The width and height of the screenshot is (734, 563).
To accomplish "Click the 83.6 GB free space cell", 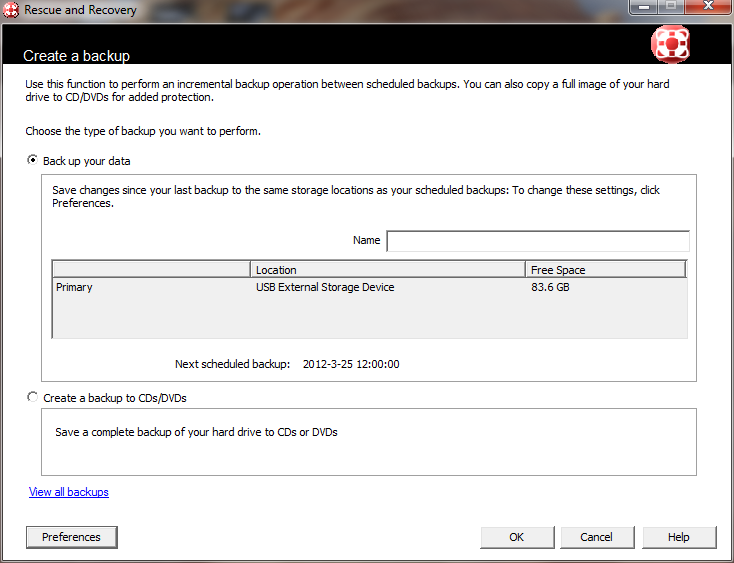I will pyautogui.click(x=550, y=288).
